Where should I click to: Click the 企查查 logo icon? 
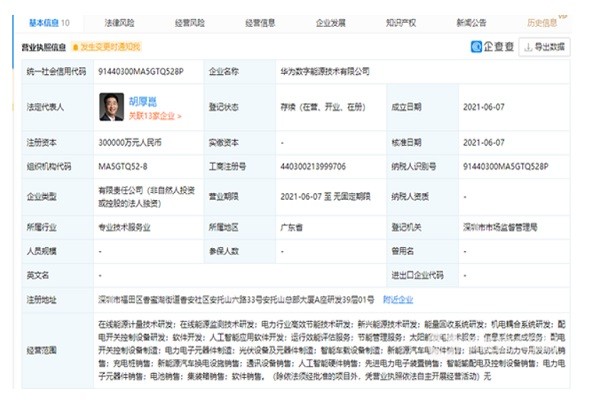click(476, 47)
